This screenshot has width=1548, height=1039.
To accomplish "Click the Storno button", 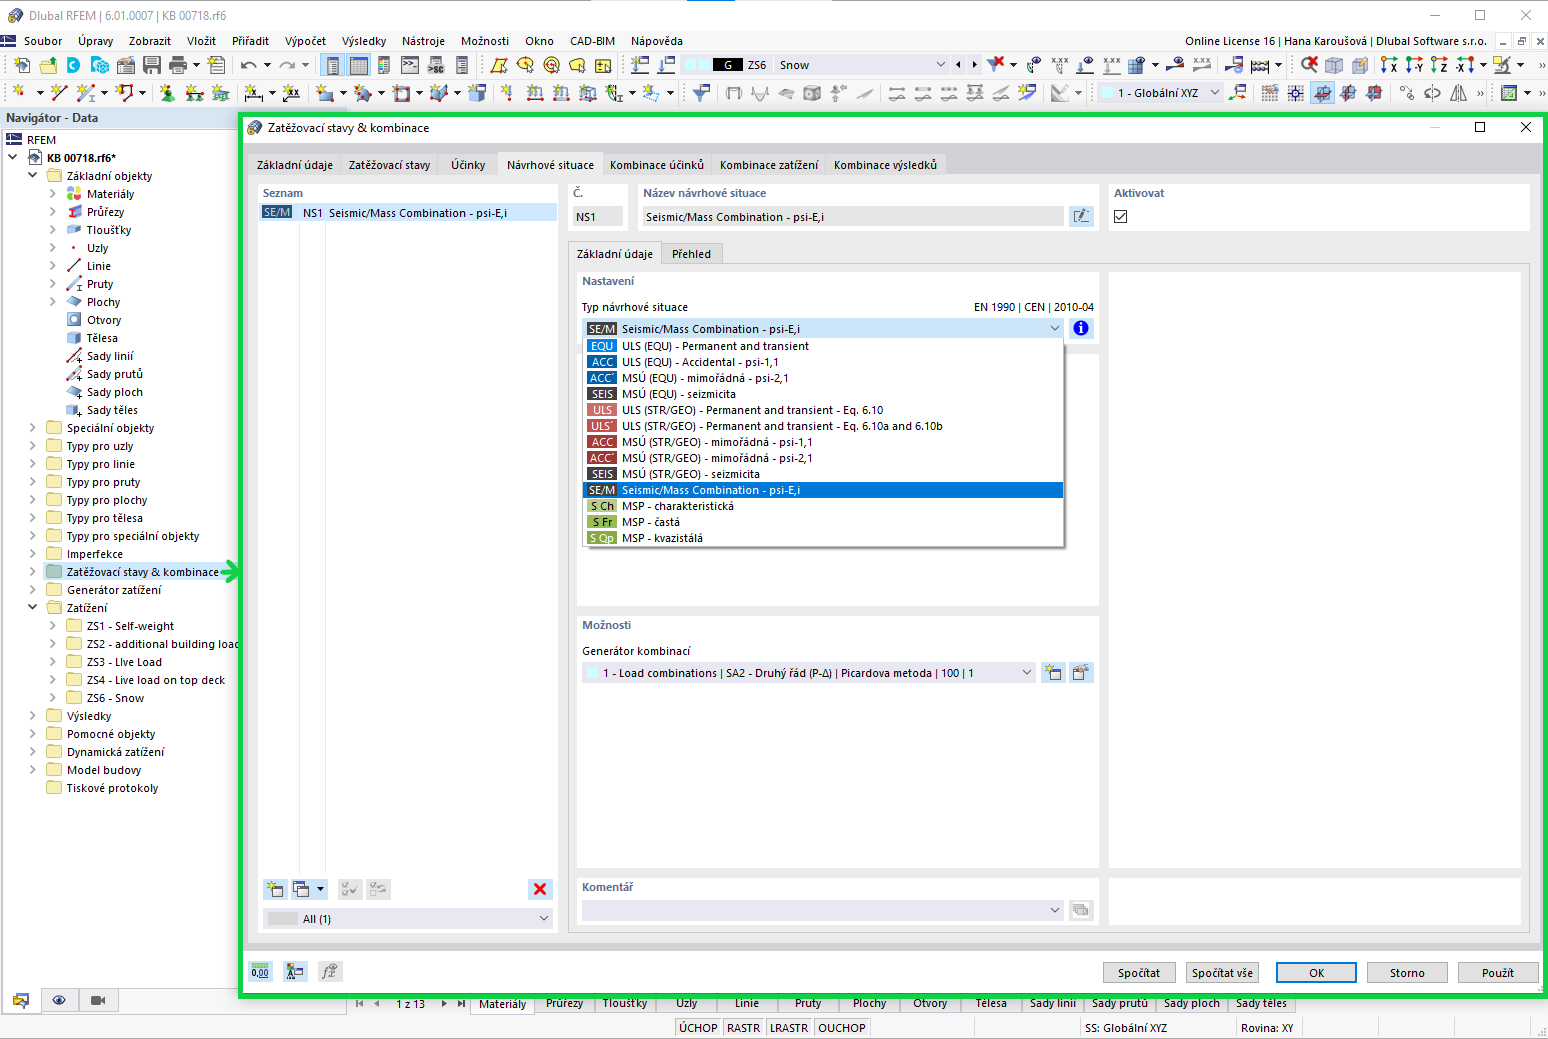I will tap(1407, 972).
